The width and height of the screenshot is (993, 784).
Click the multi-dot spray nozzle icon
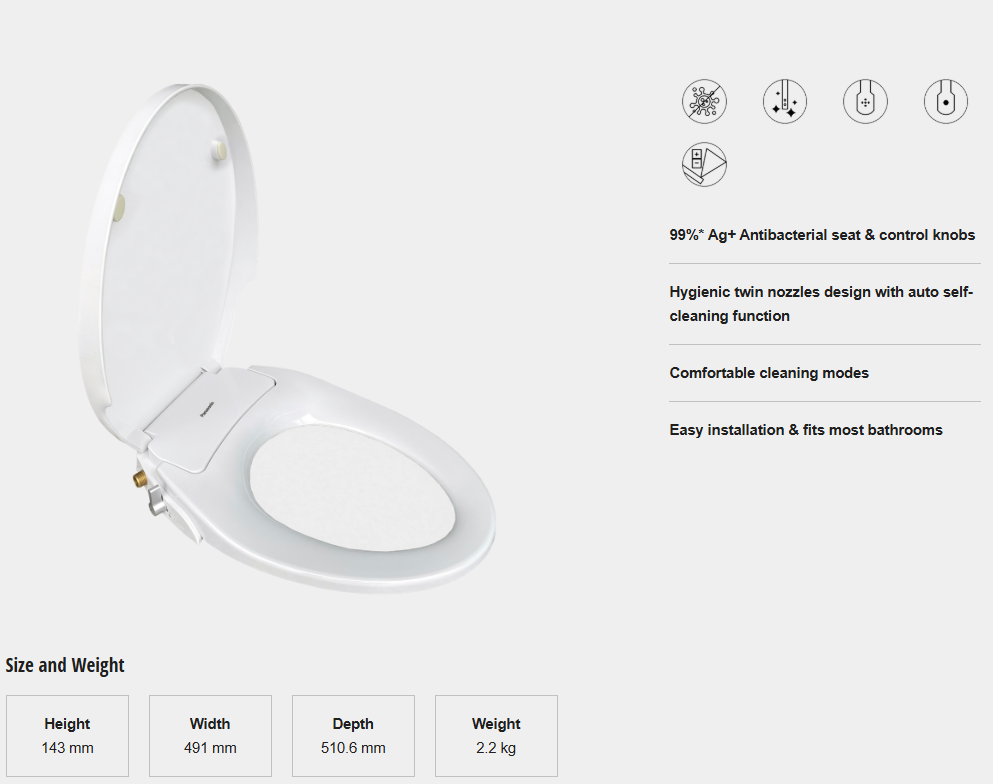(865, 101)
